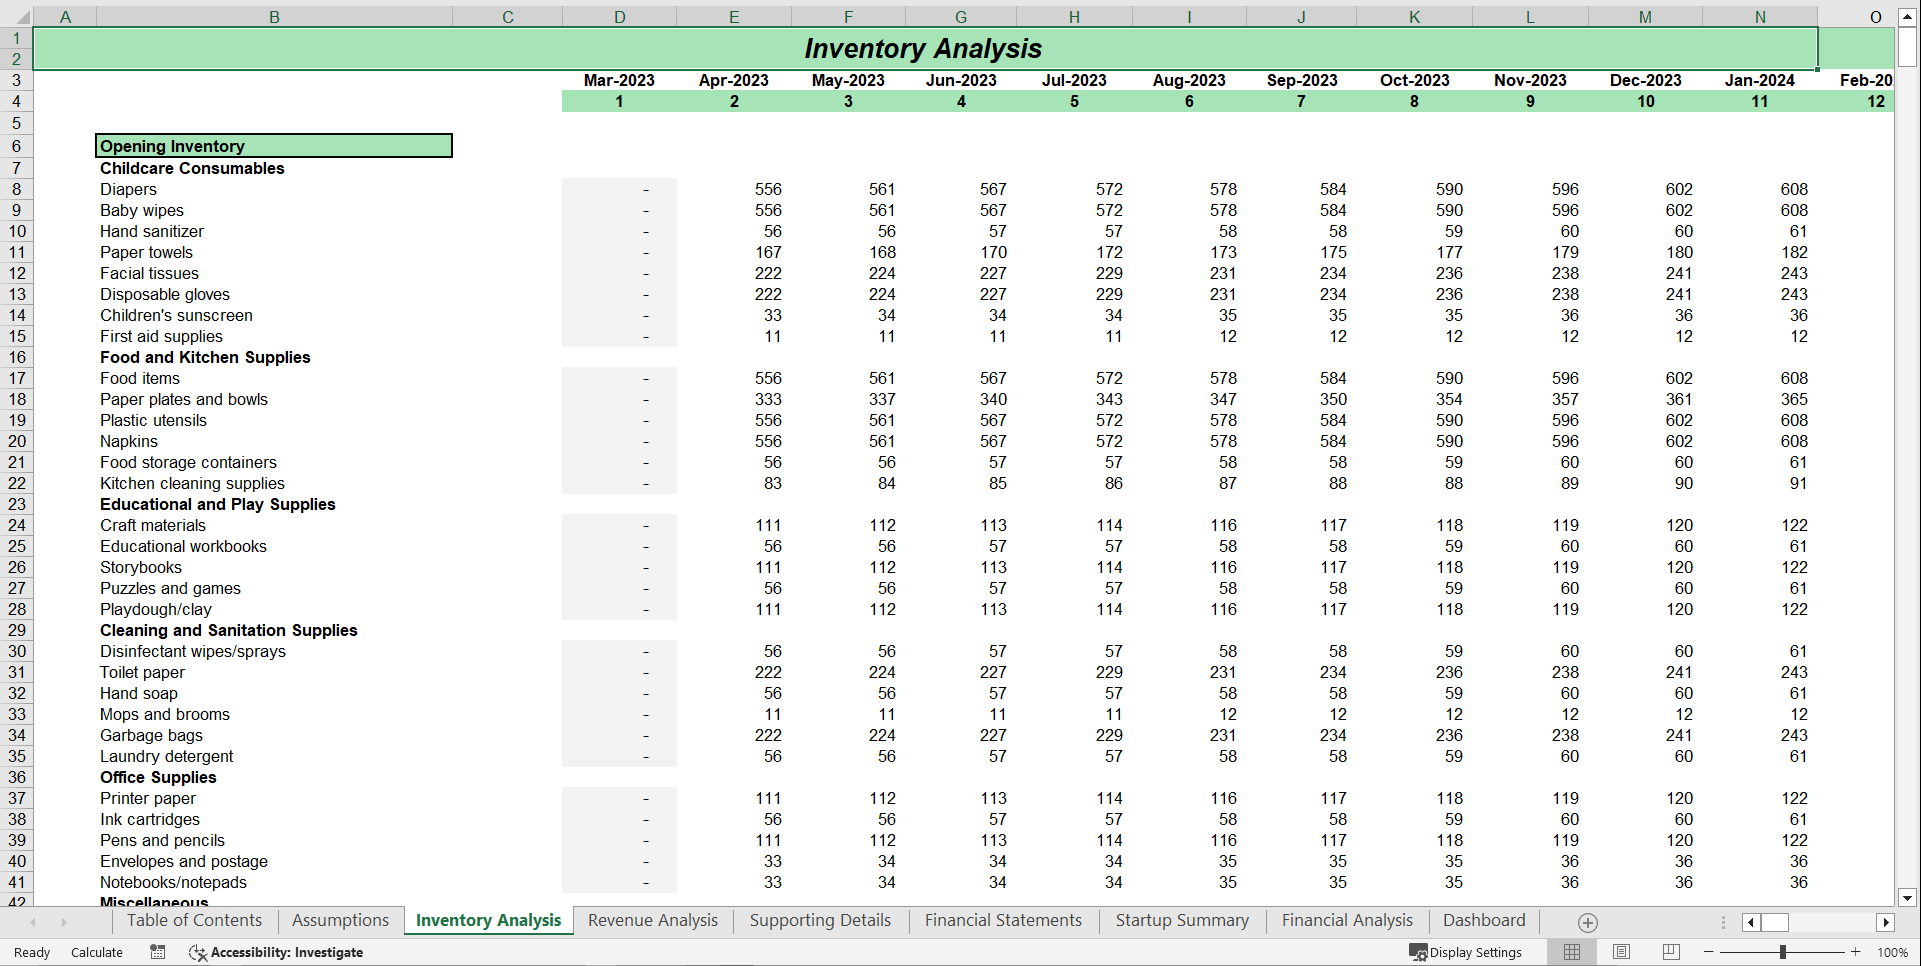Zoom out with the minus button
The image size is (1921, 966).
[1709, 952]
